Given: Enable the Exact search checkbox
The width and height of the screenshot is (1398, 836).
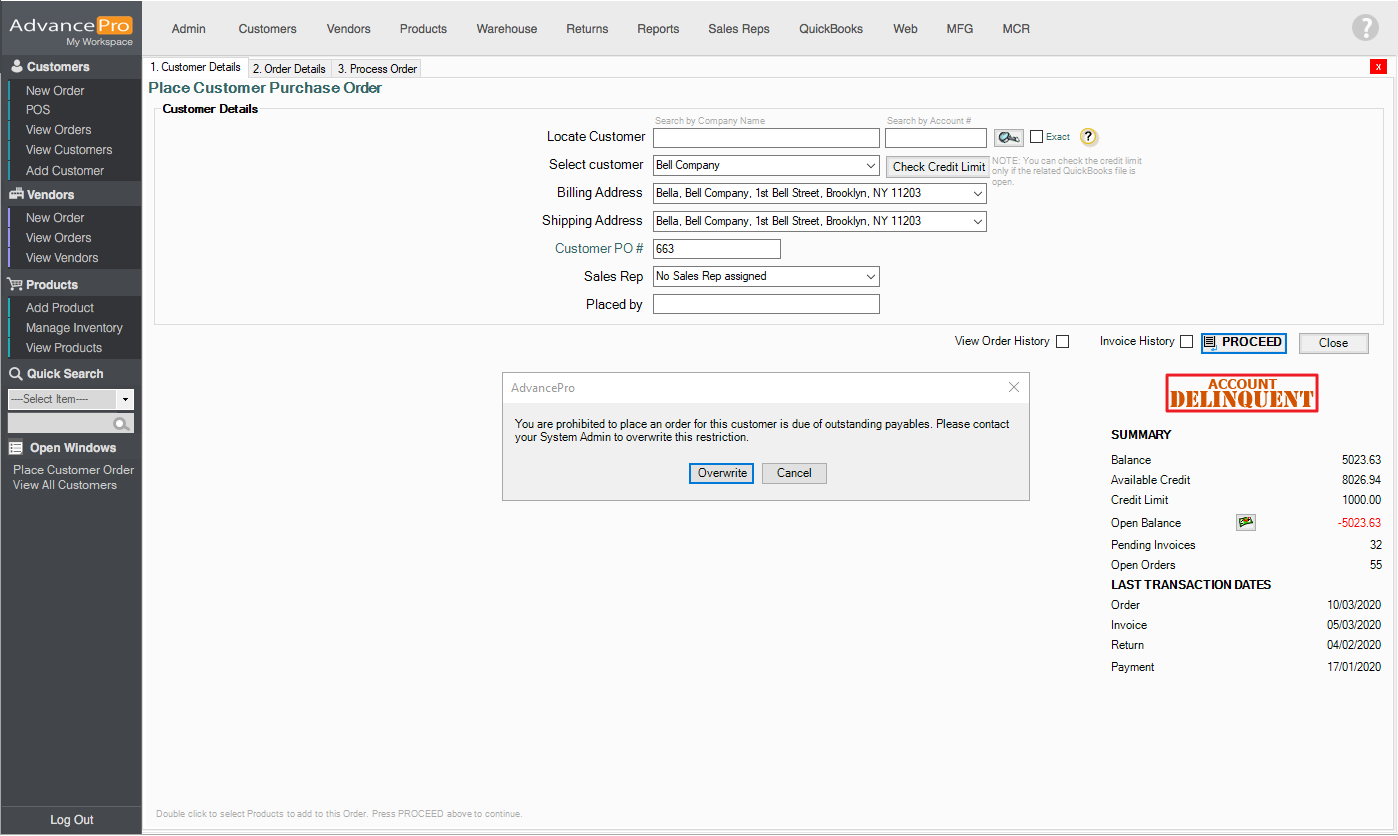Looking at the screenshot, I should pos(1036,137).
